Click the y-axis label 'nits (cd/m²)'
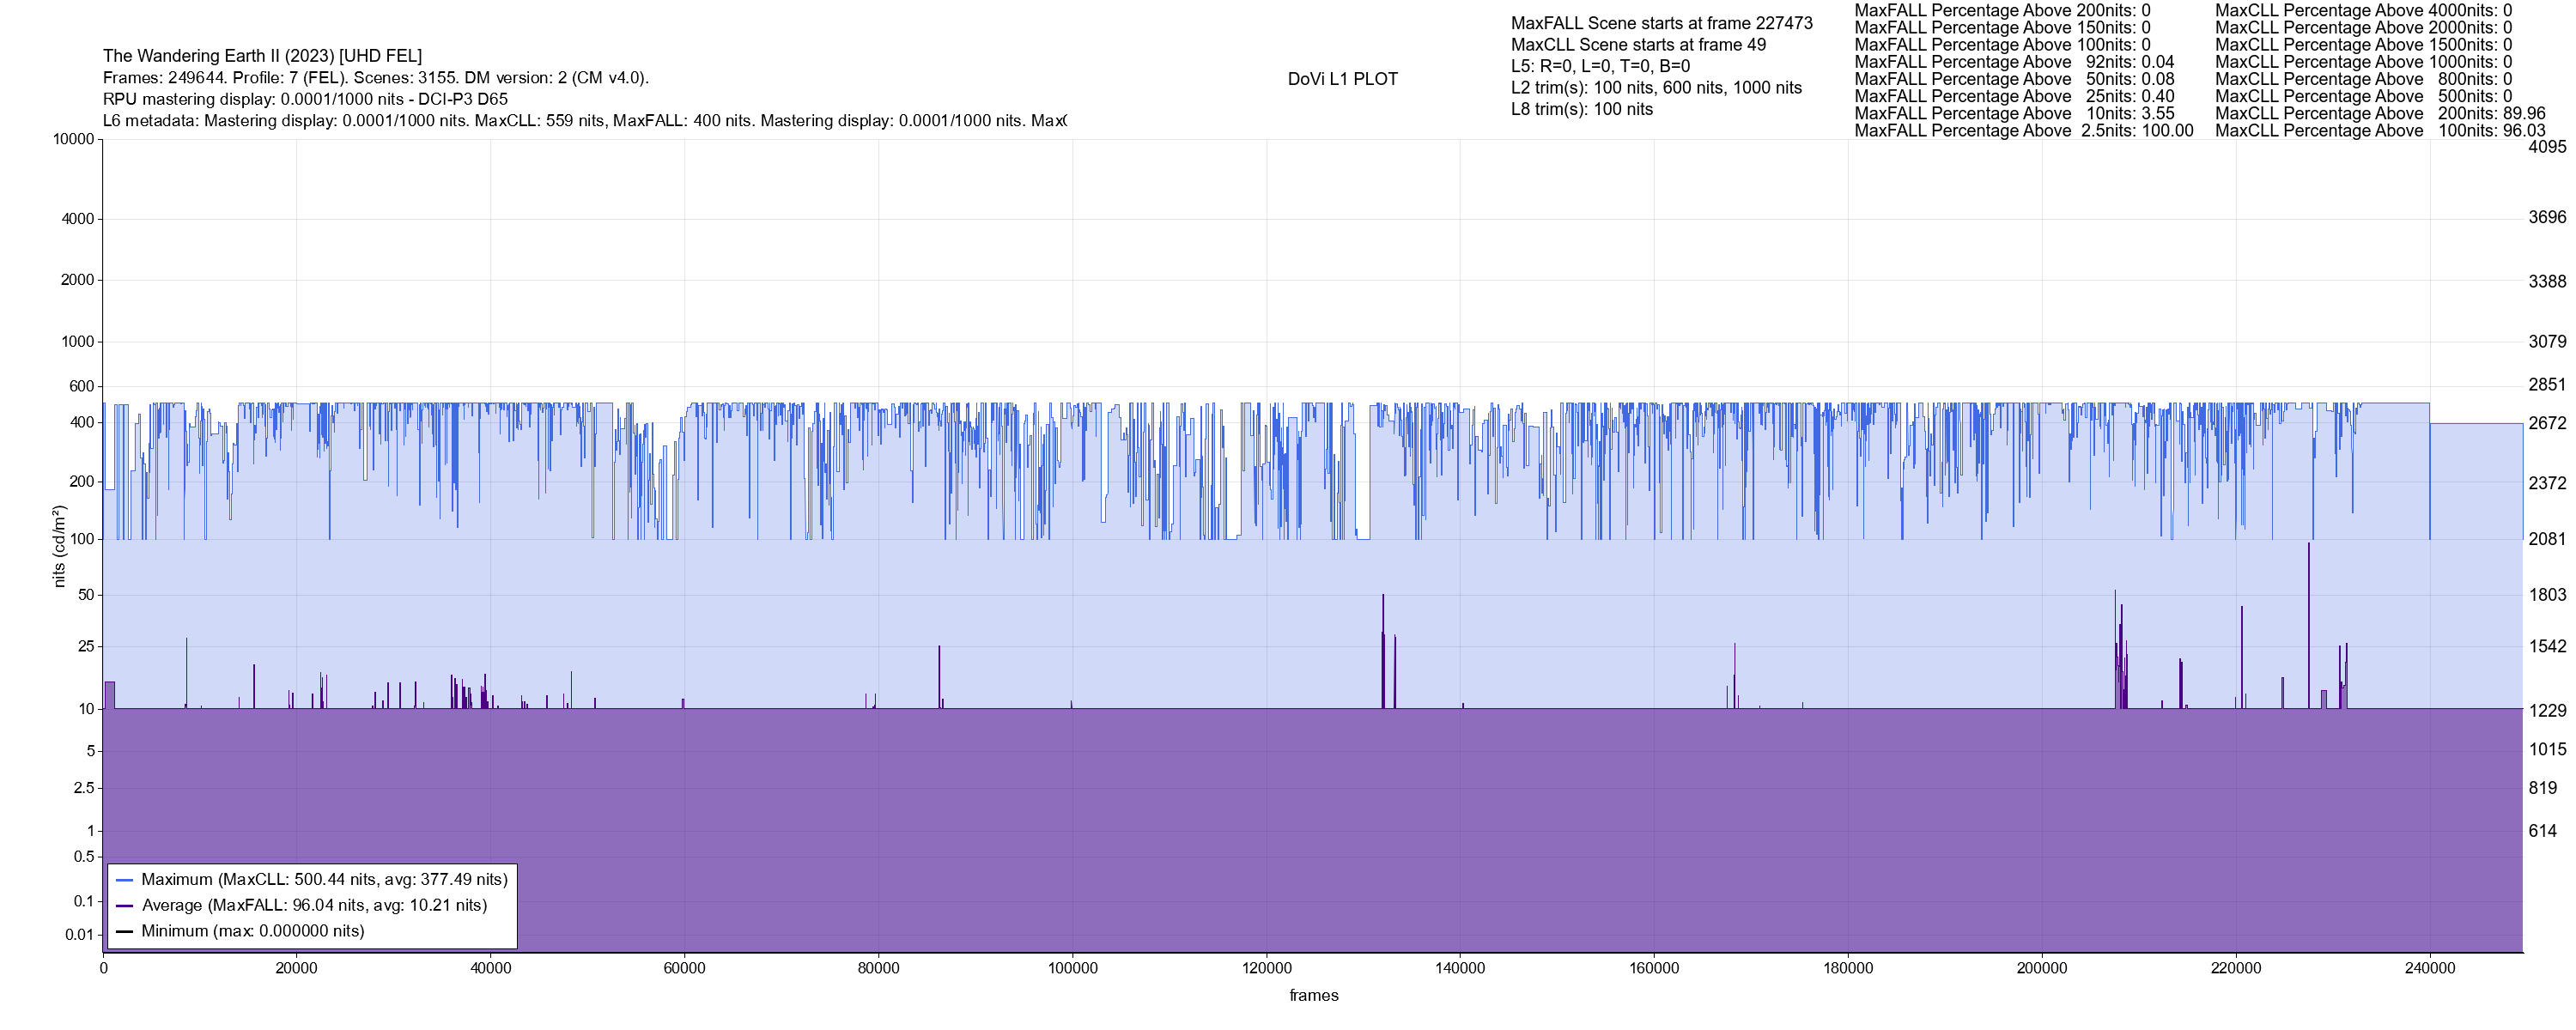2576x1030 pixels. 59,546
